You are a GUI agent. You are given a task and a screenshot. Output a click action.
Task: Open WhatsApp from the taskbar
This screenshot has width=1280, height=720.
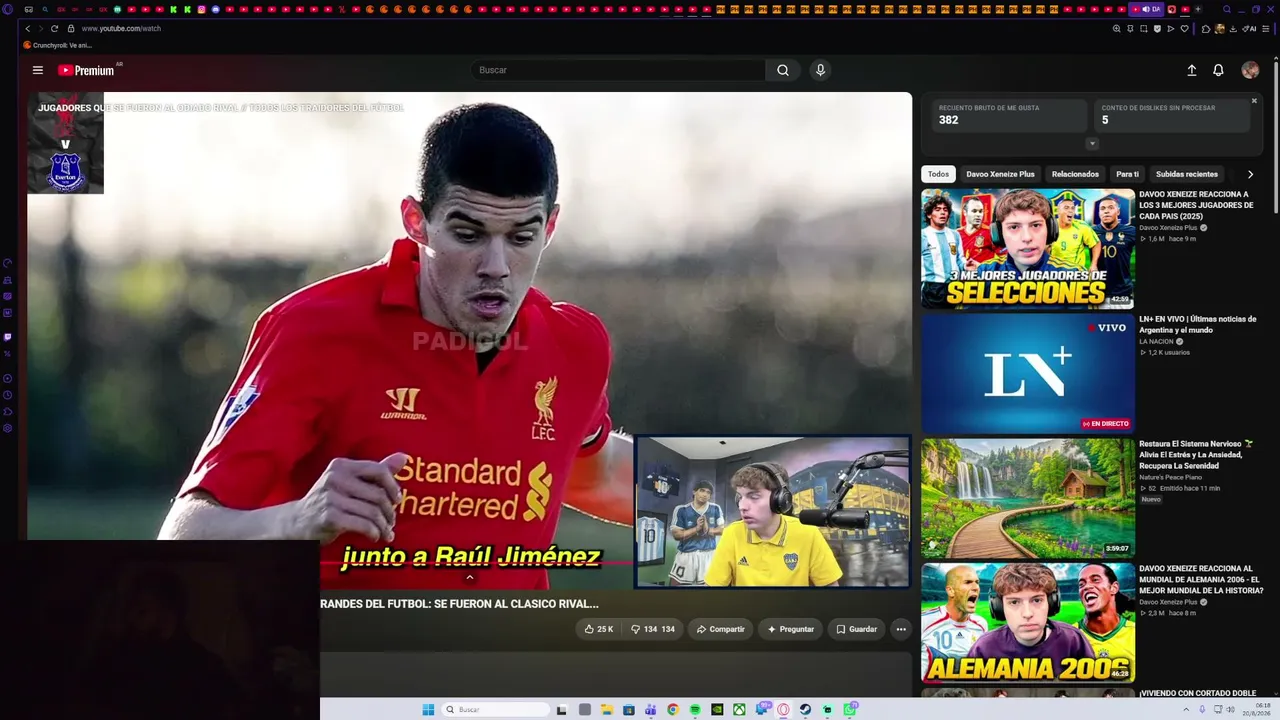[849, 710]
